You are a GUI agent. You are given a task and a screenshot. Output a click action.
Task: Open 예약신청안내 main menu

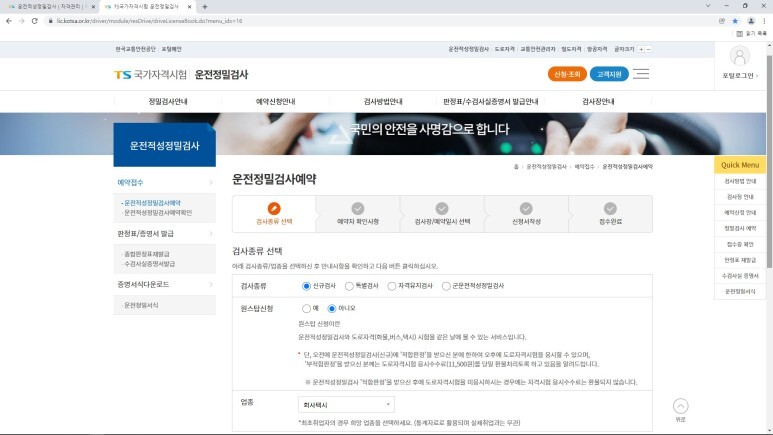tap(275, 102)
